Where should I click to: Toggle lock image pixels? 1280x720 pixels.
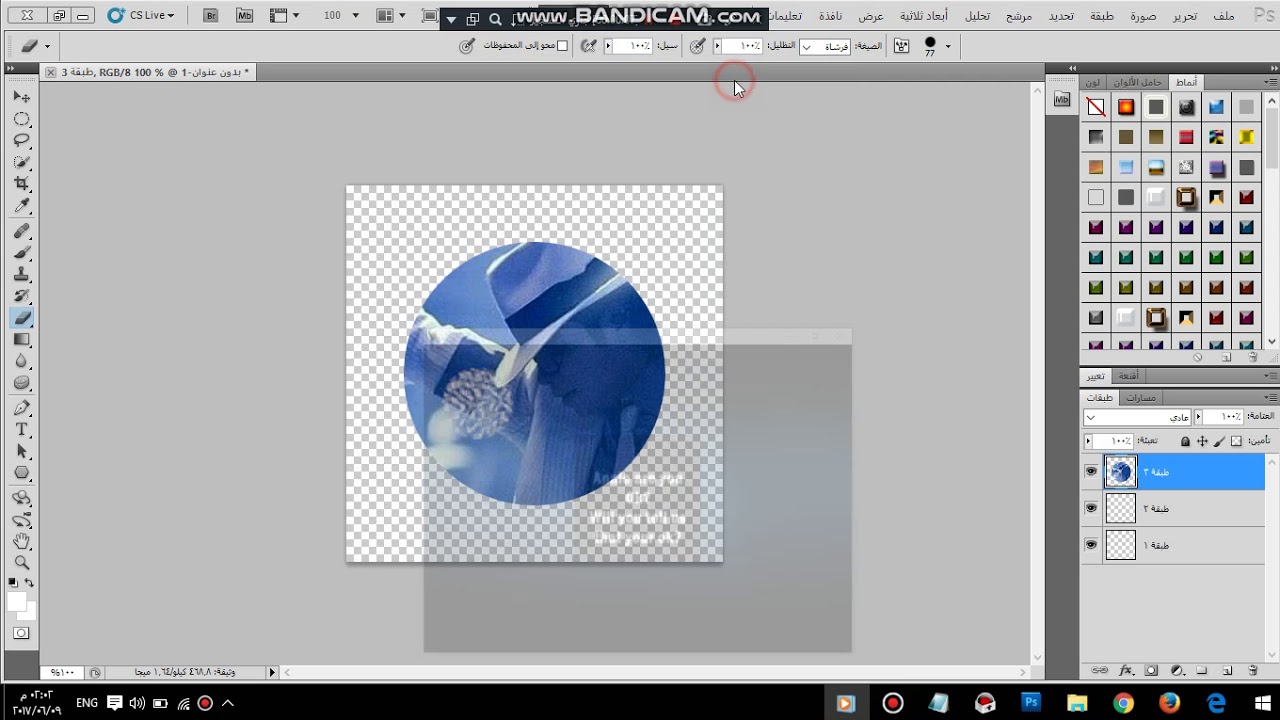point(1219,441)
